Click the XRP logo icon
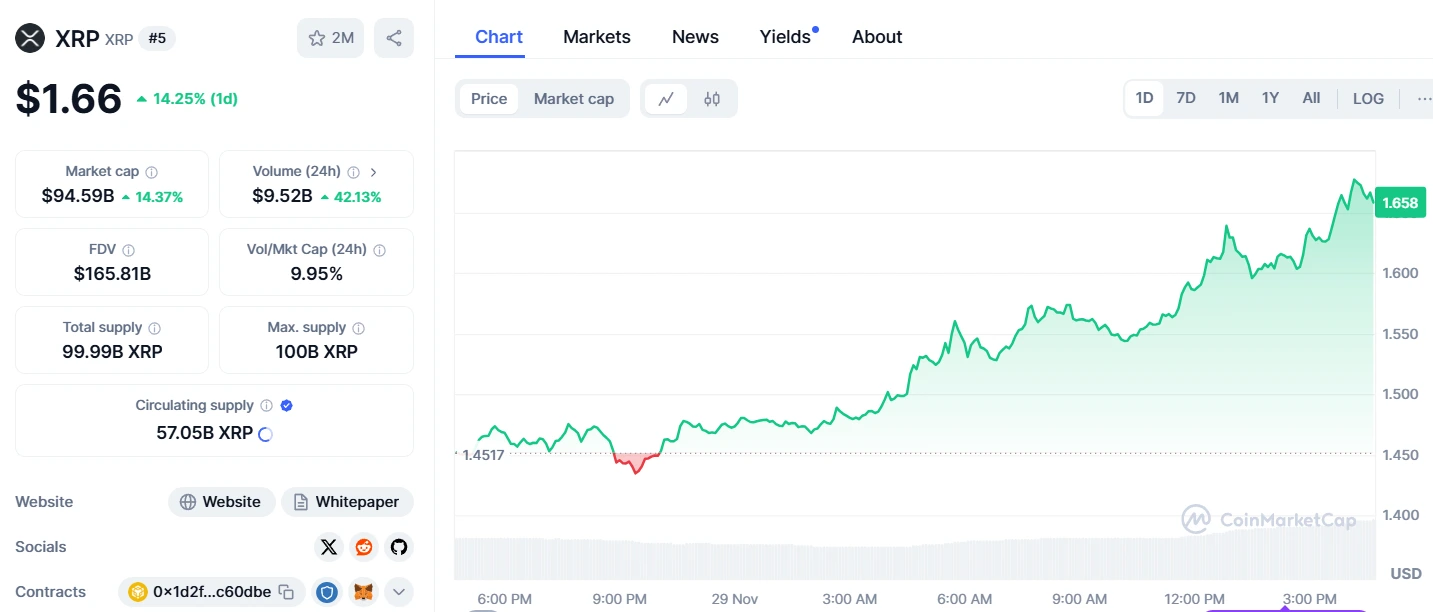Screen dimensions: 1433x612 (31, 38)
